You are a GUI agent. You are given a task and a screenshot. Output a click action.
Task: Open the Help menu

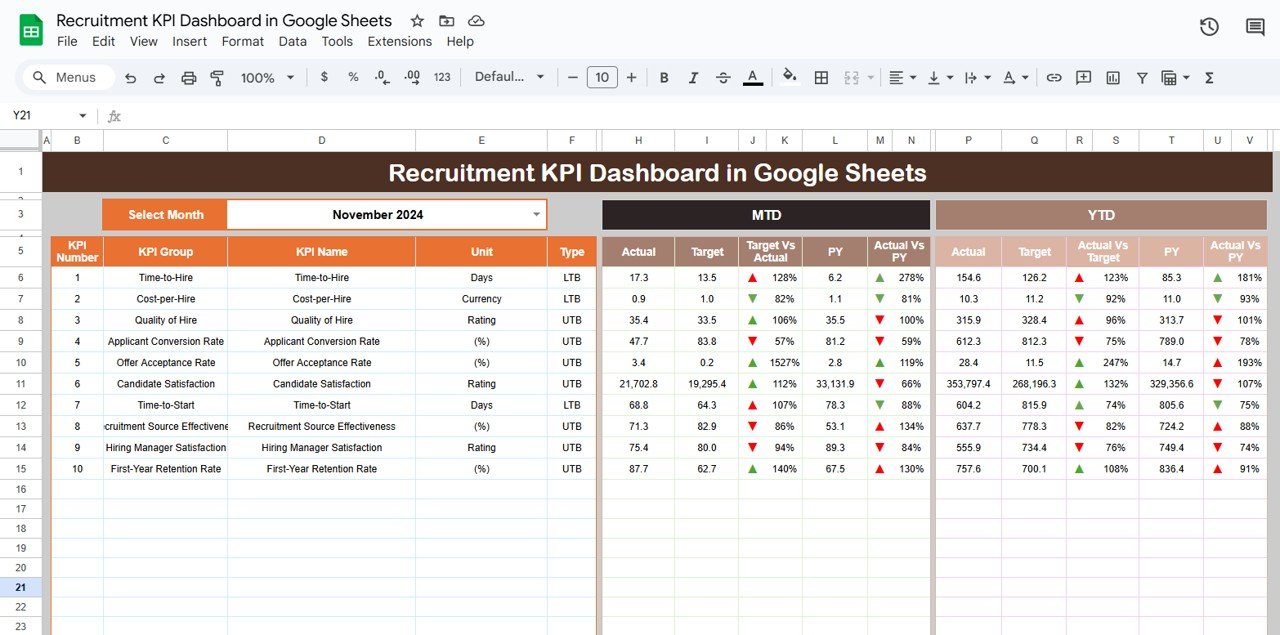click(460, 41)
